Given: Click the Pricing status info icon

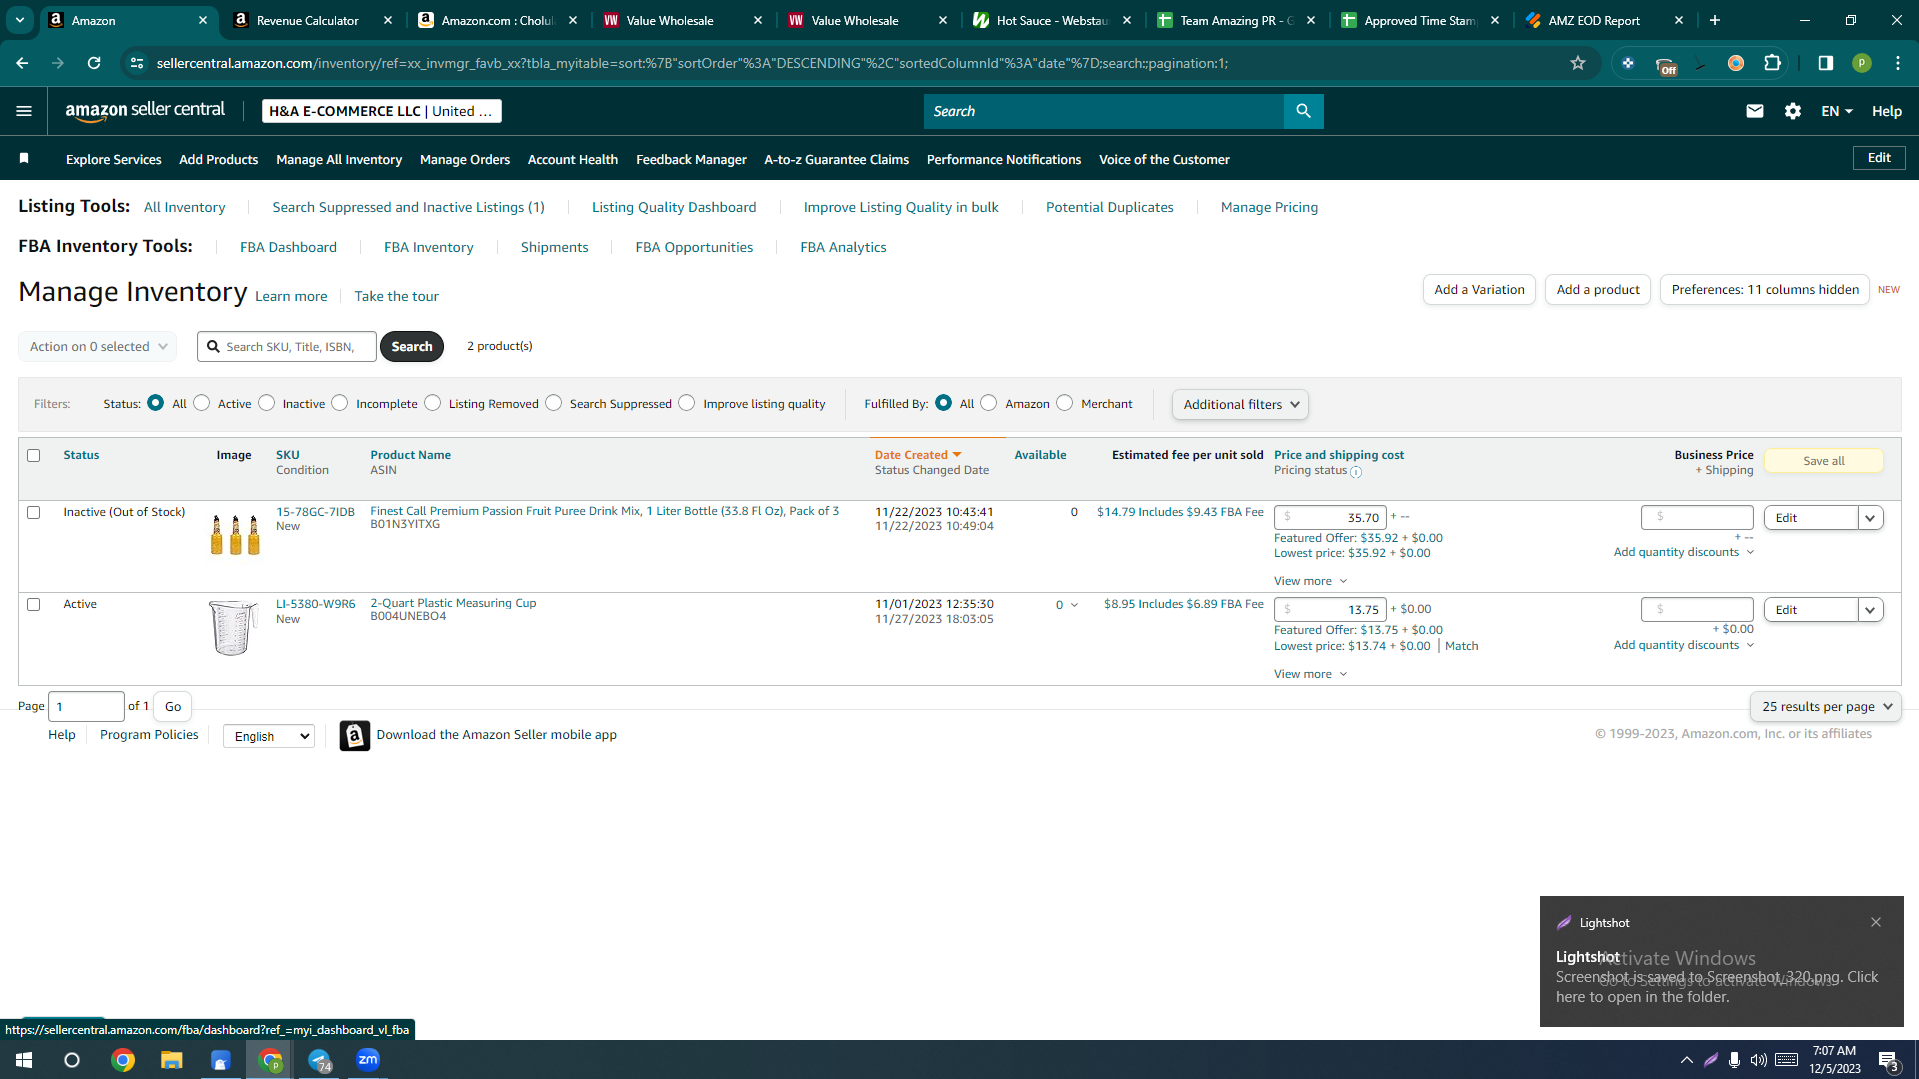Looking at the screenshot, I should (x=1356, y=471).
